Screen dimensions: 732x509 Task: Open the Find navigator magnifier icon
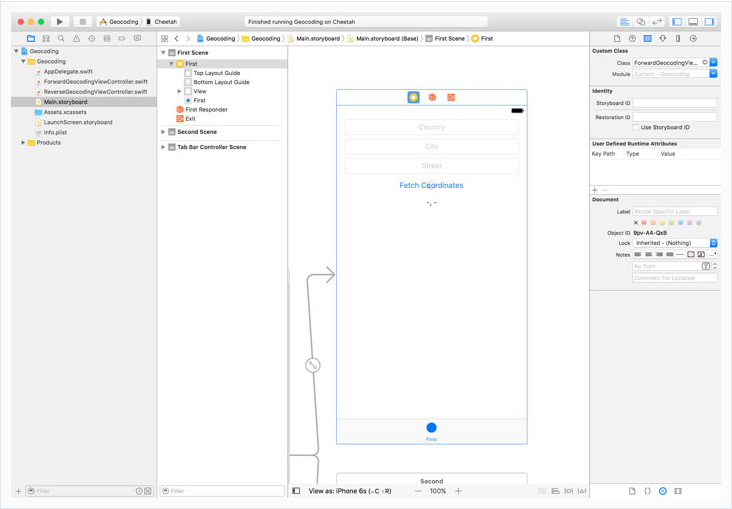(x=61, y=38)
